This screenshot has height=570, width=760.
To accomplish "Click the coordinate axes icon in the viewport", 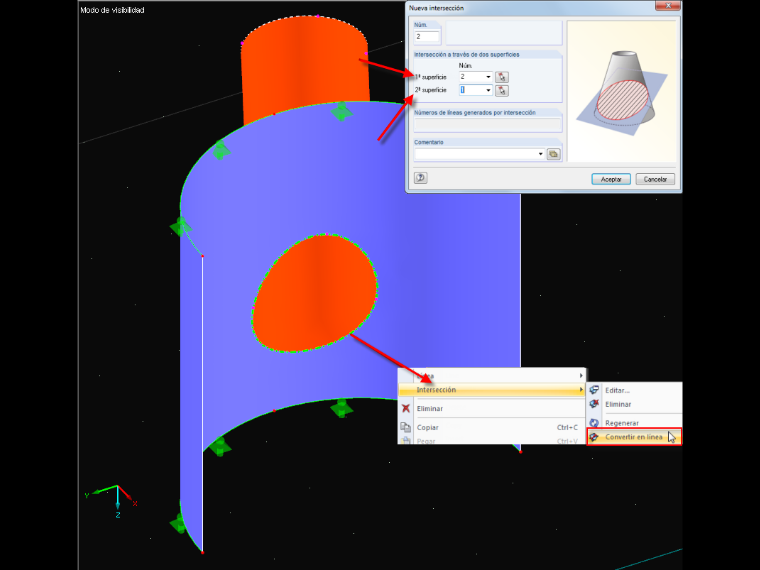I will [114, 501].
